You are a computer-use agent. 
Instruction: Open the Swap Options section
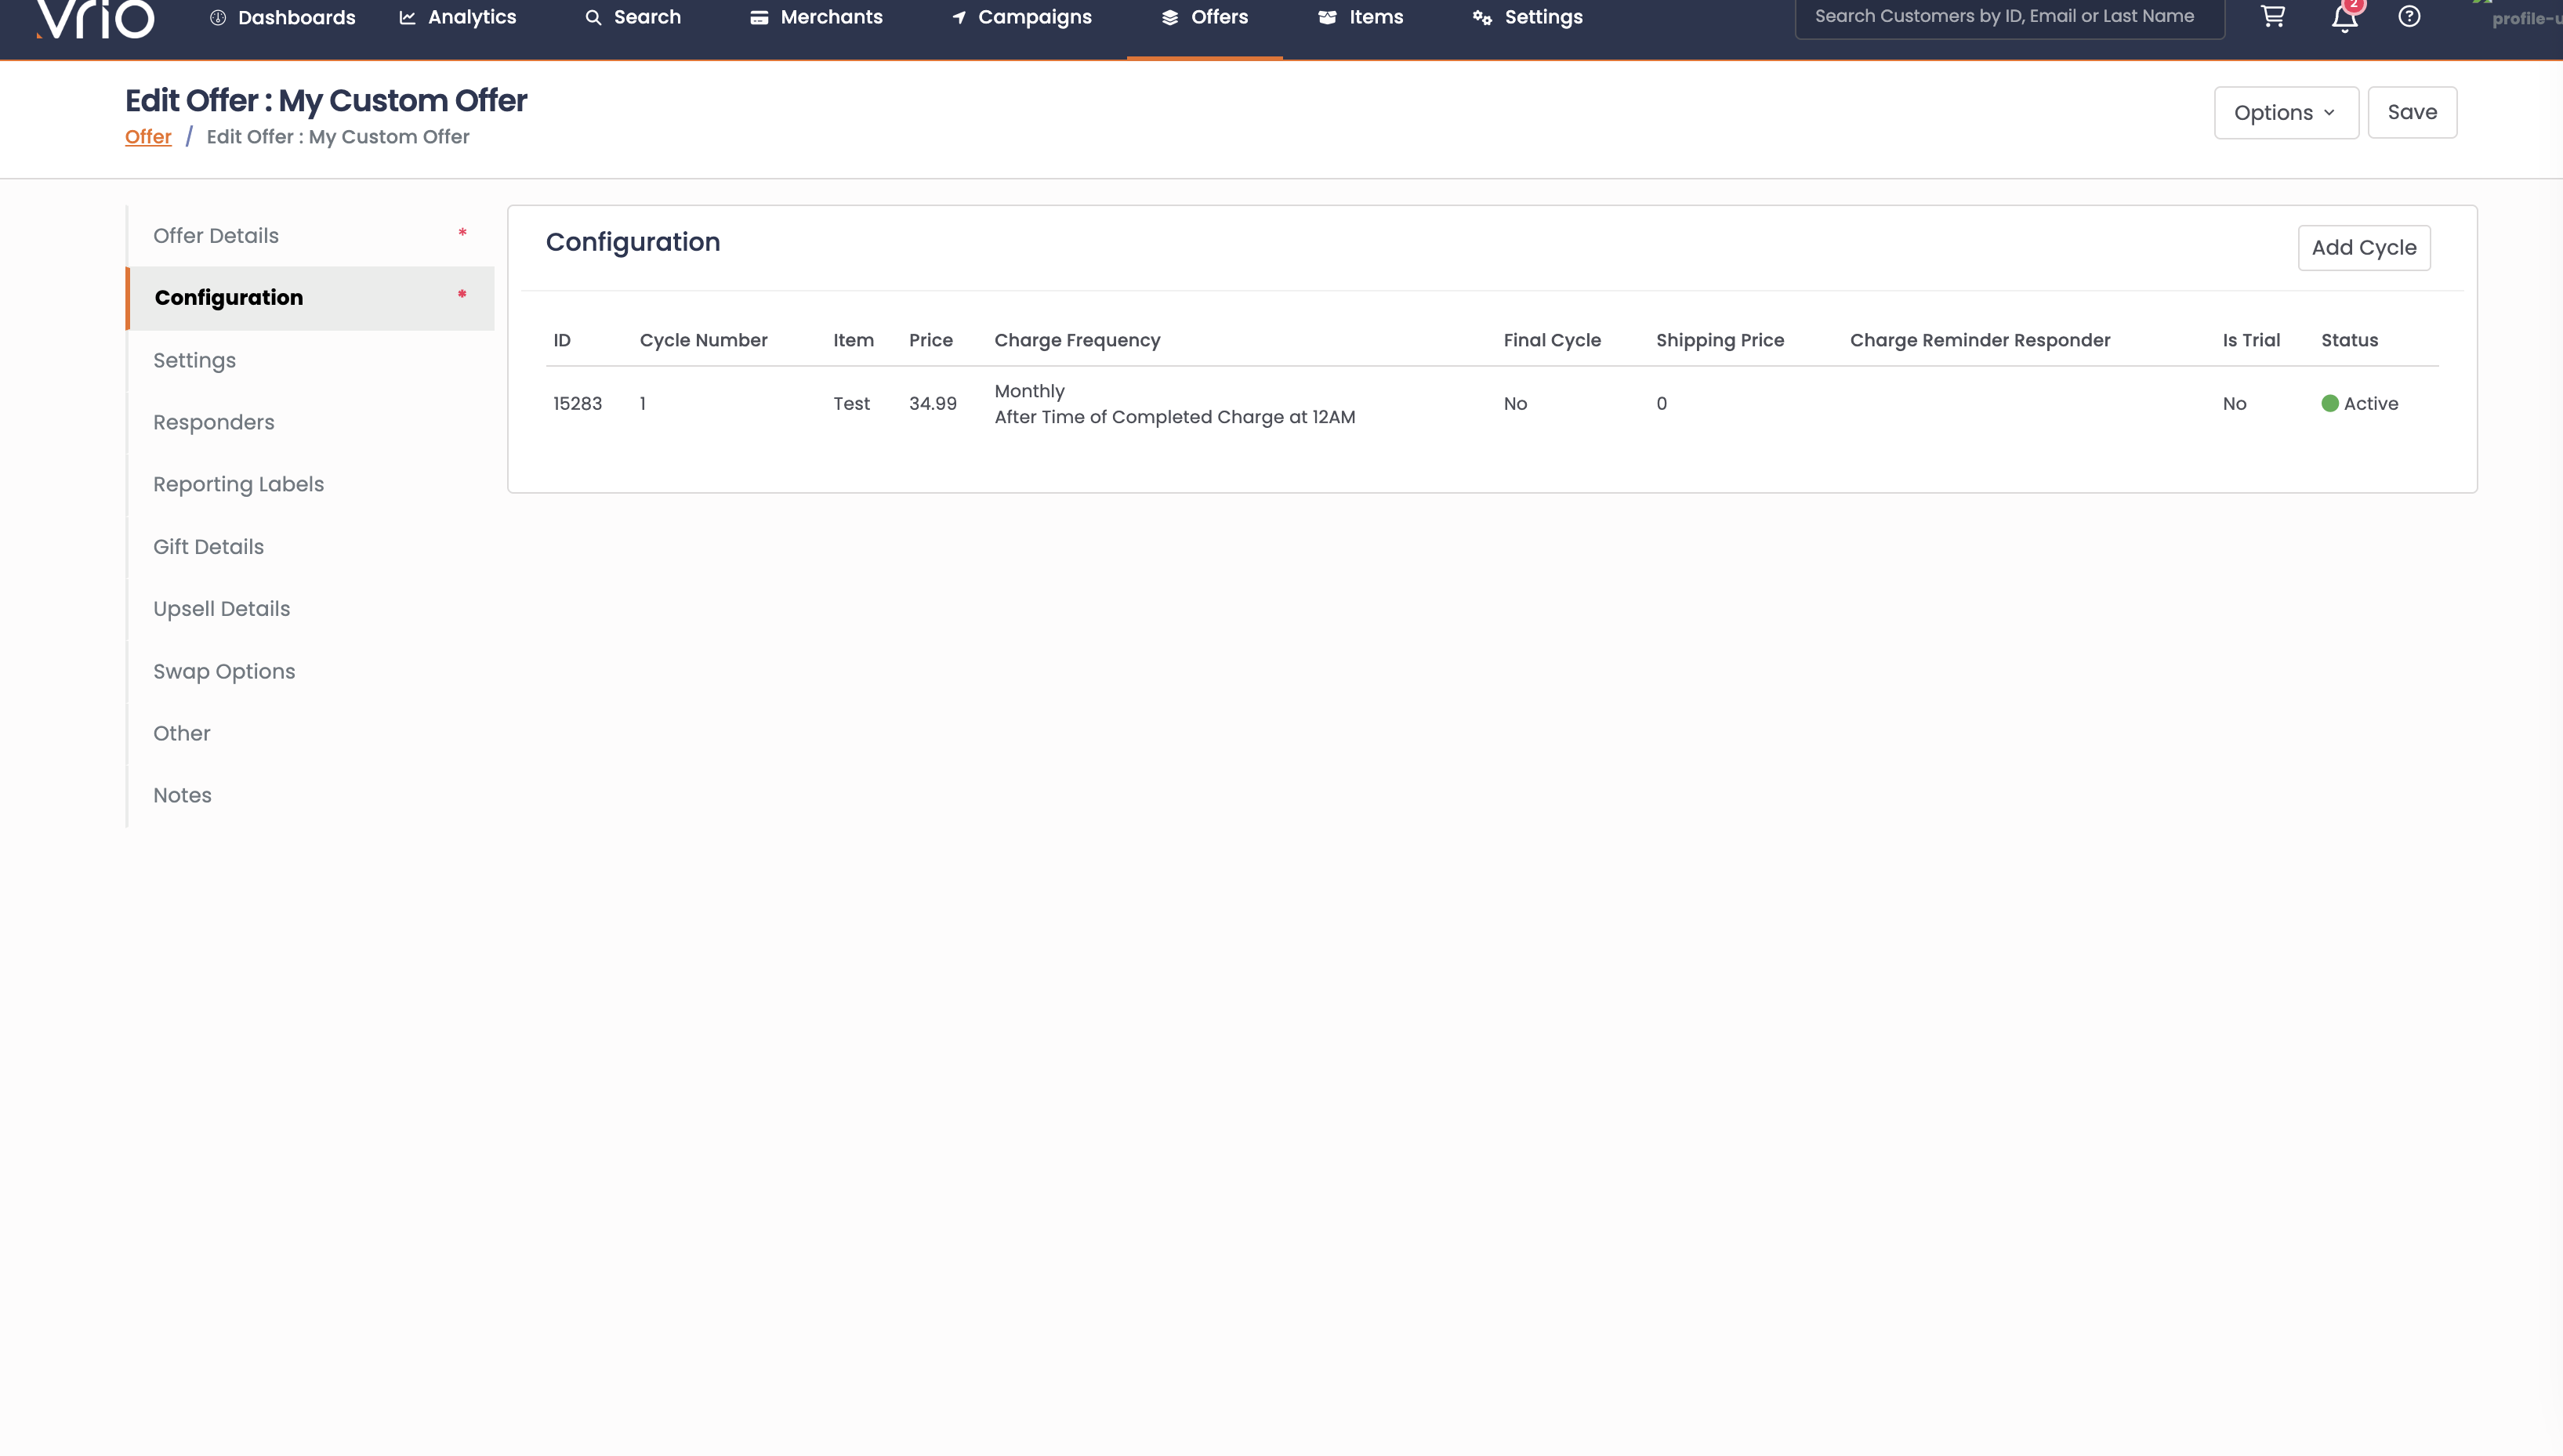point(310,671)
